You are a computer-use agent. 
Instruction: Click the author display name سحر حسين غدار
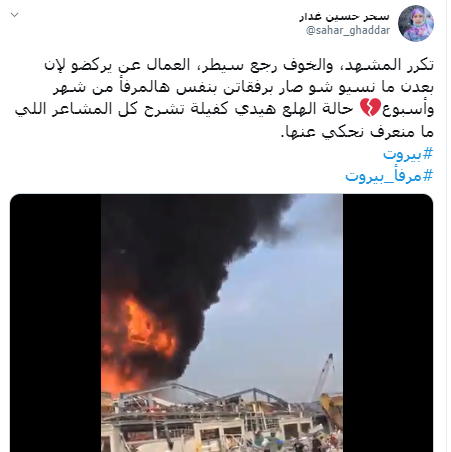pos(344,16)
